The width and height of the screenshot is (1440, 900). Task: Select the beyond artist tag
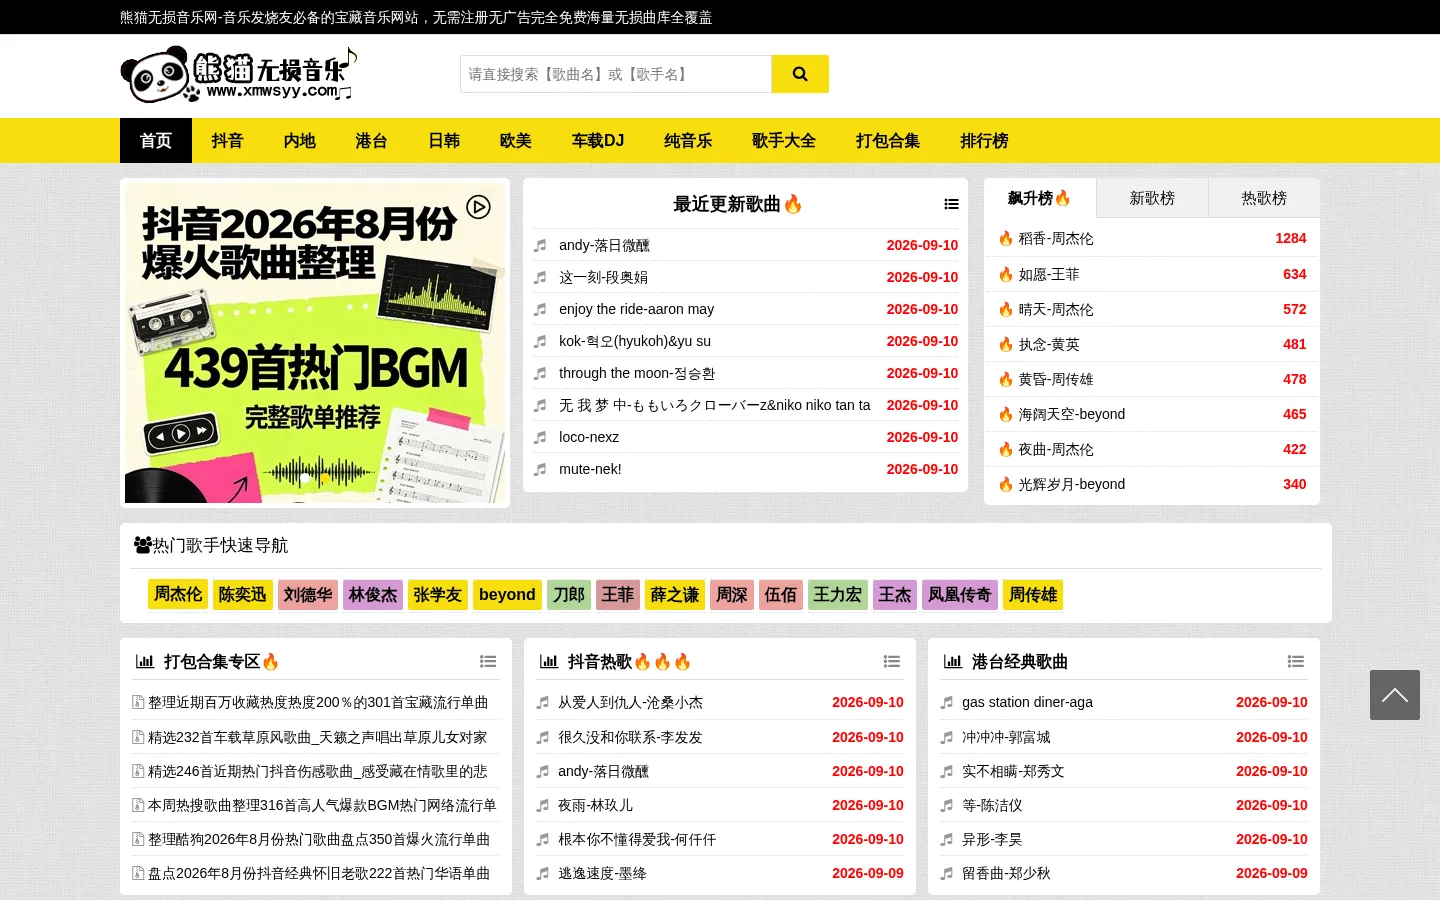(x=507, y=594)
